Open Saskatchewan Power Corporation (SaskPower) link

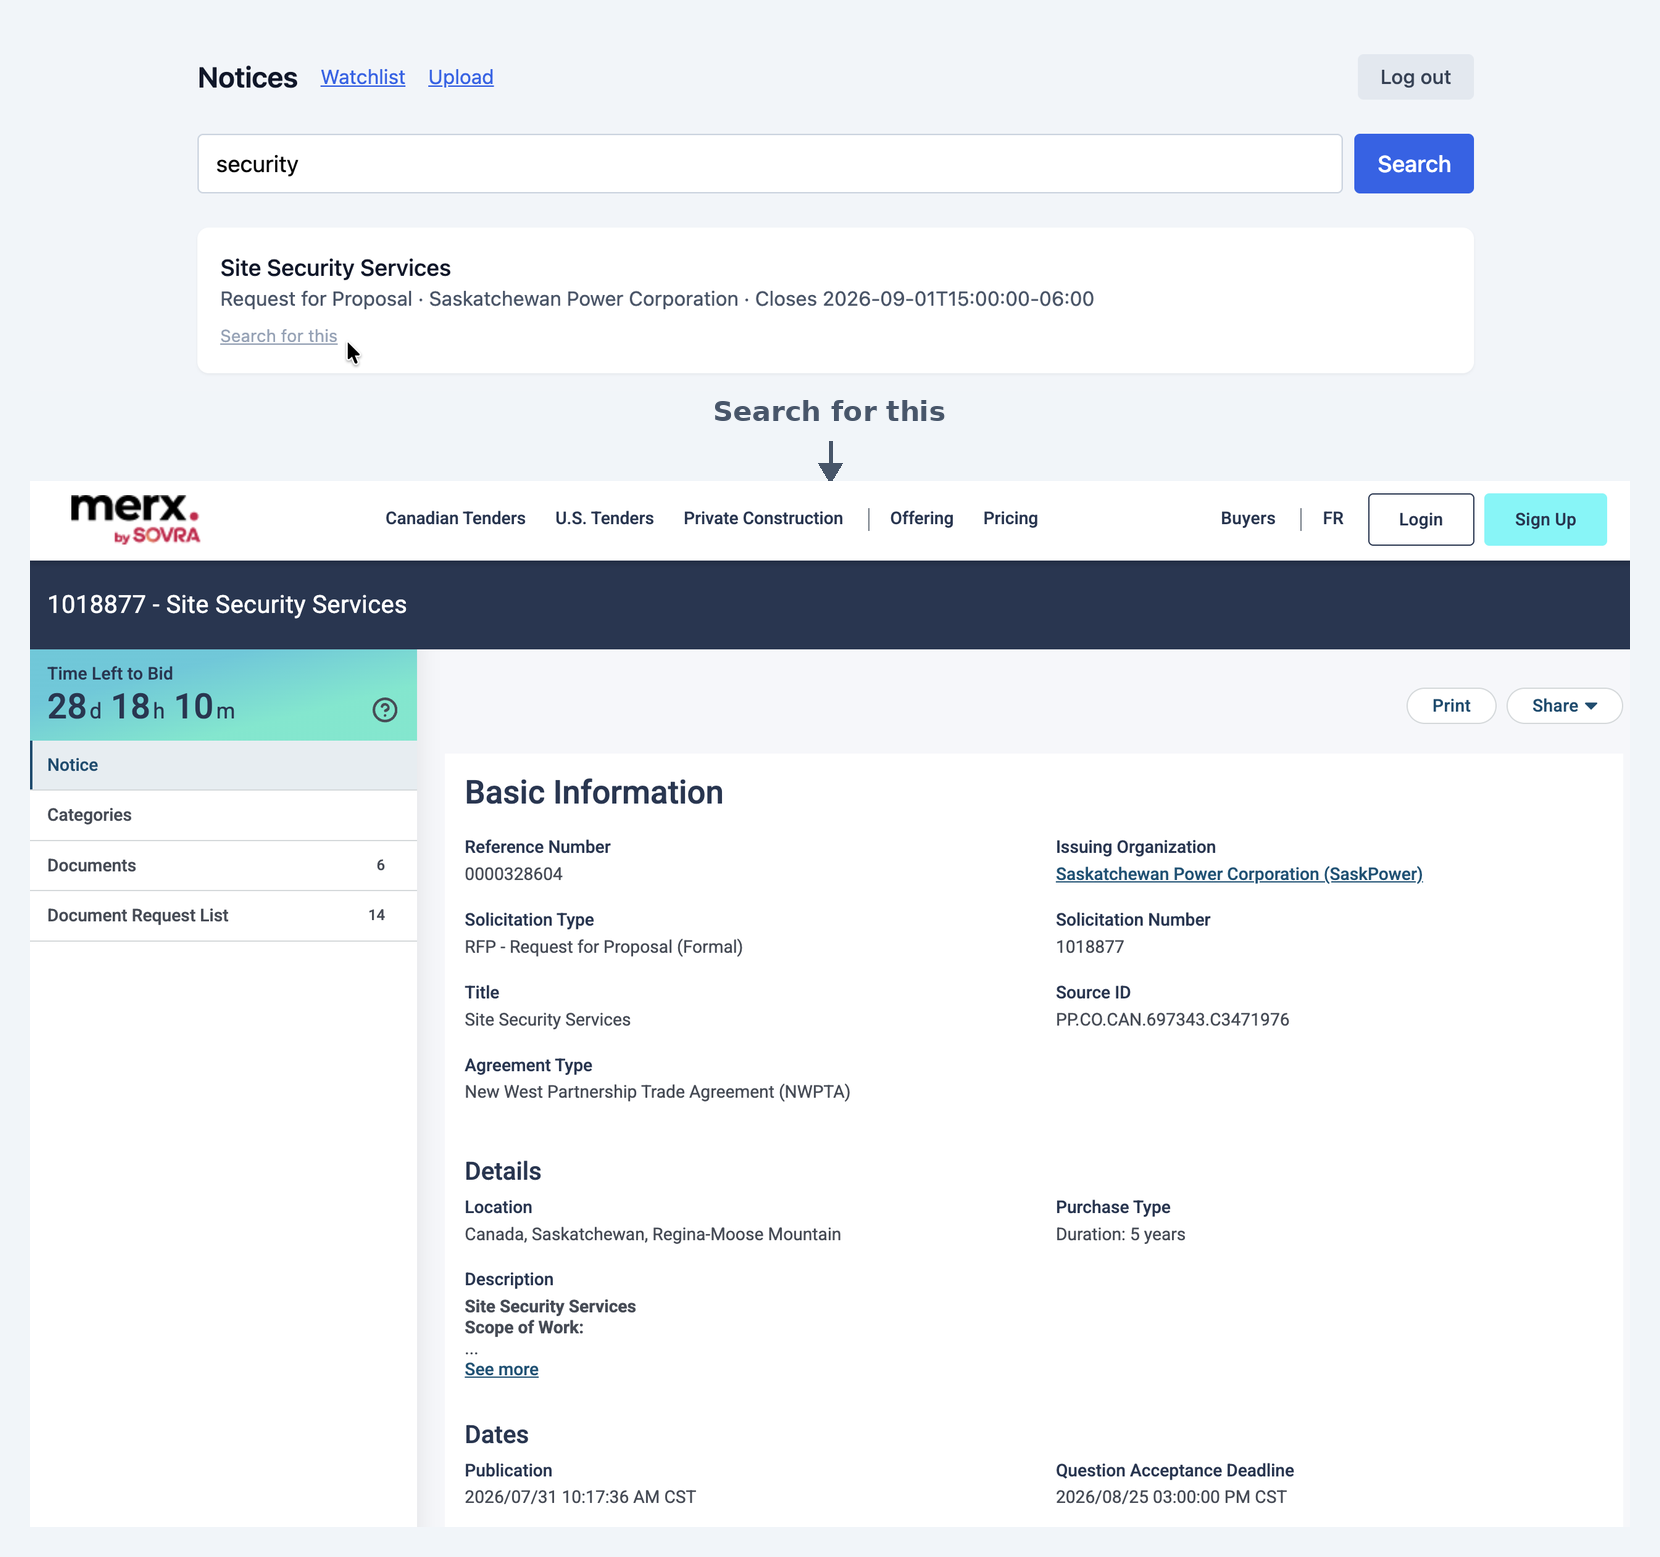[1239, 874]
